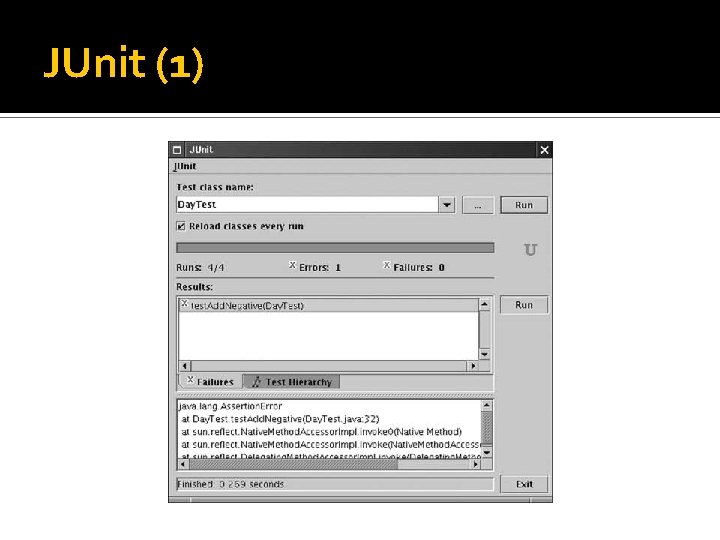This screenshot has width=720, height=540.
Task: Click the JUnit U logo icon
Action: click(530, 249)
